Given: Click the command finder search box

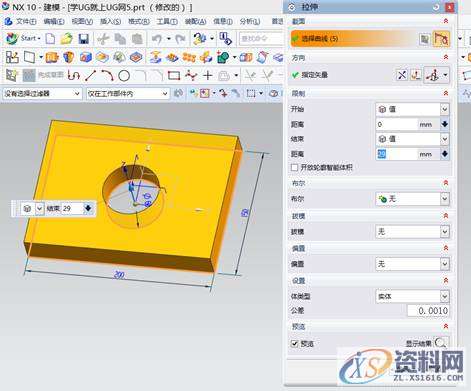Looking at the screenshot, I should tap(261, 39).
